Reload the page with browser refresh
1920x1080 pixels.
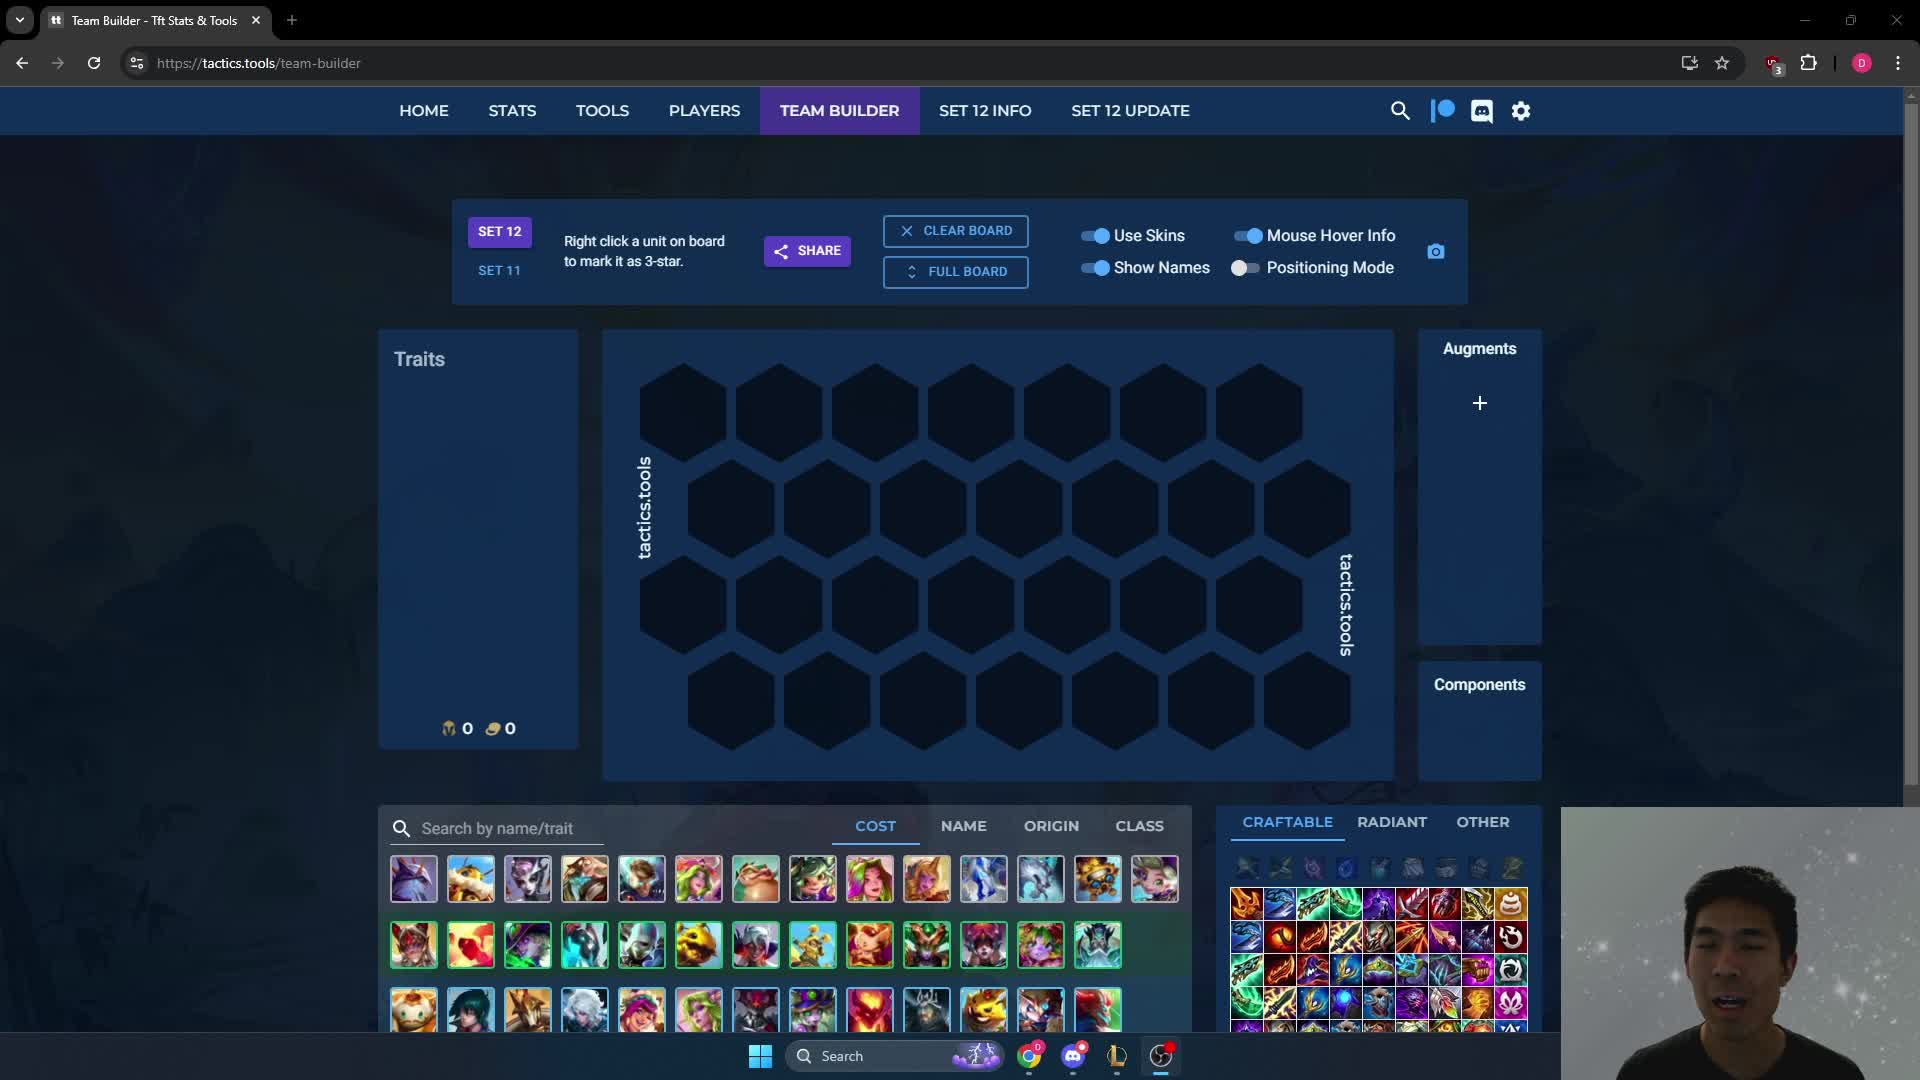tap(94, 63)
